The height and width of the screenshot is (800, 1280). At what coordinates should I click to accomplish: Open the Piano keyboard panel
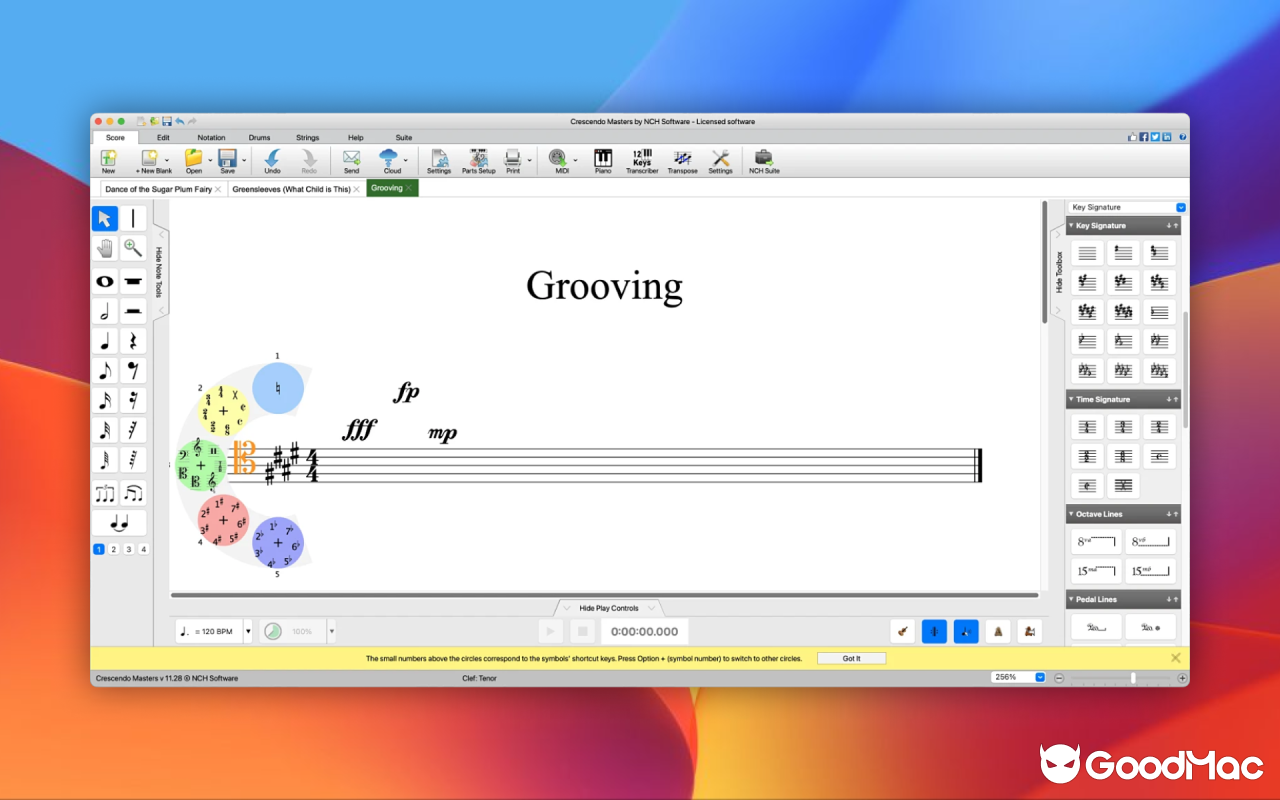[603, 160]
